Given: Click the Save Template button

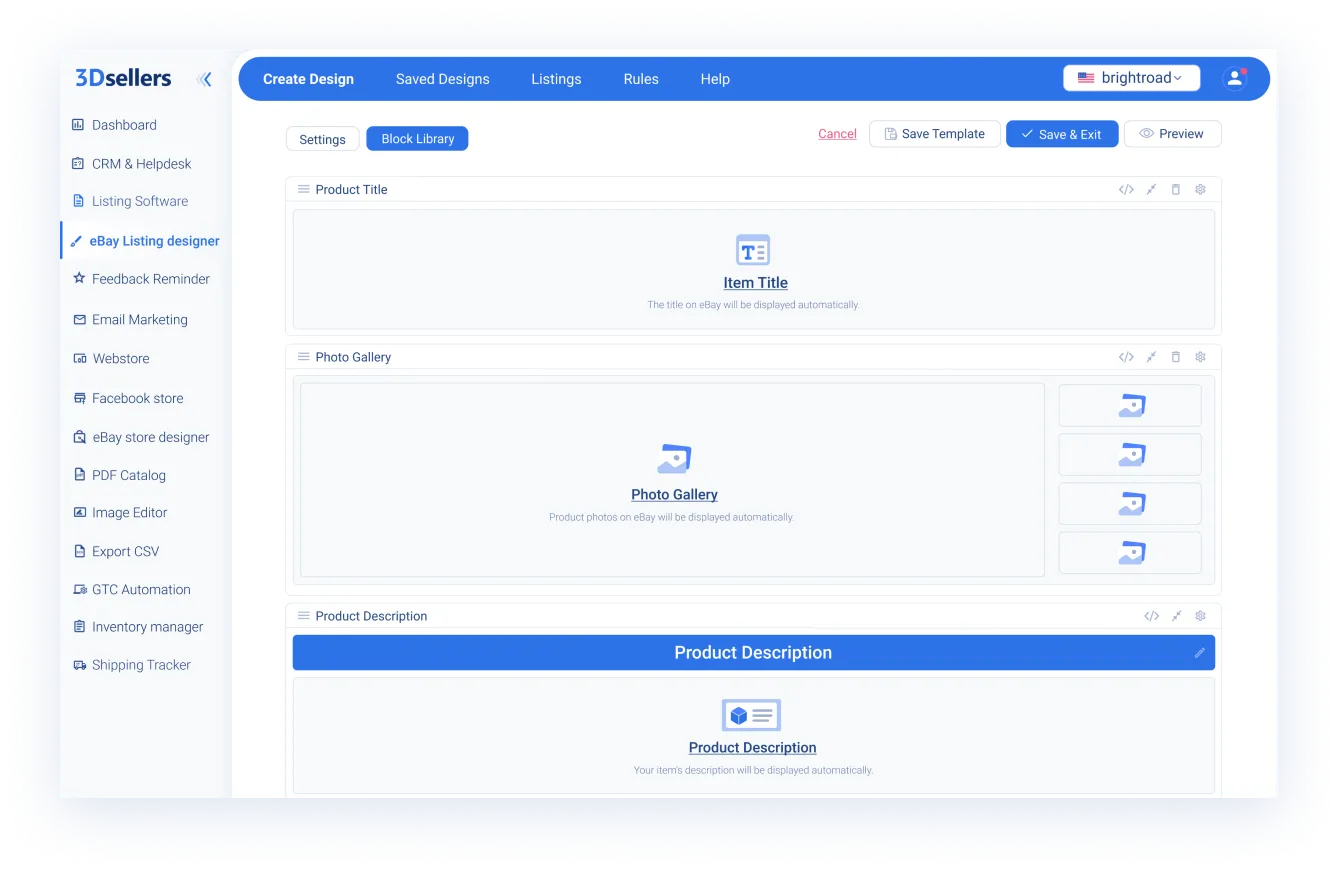Looking at the screenshot, I should coord(935,134).
